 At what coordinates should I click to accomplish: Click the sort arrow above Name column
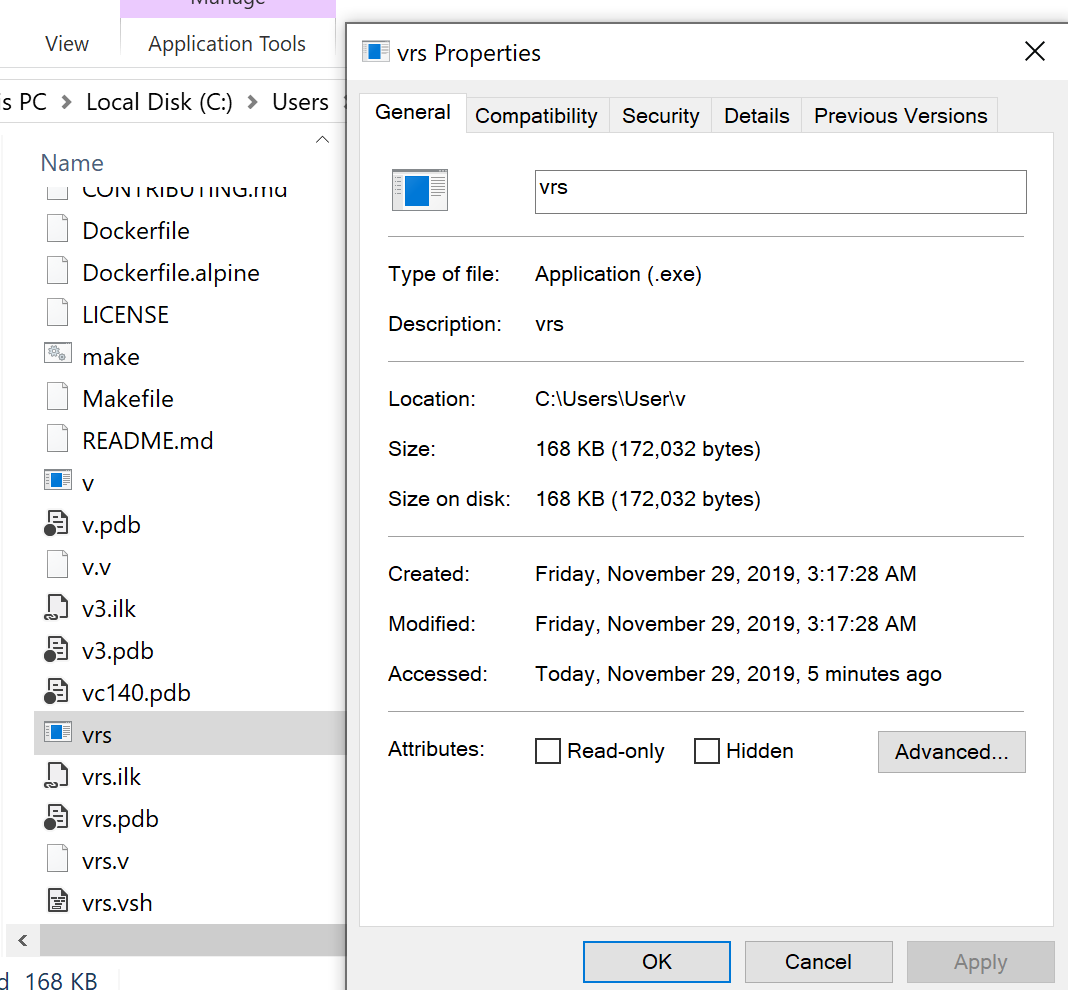tap(323, 140)
